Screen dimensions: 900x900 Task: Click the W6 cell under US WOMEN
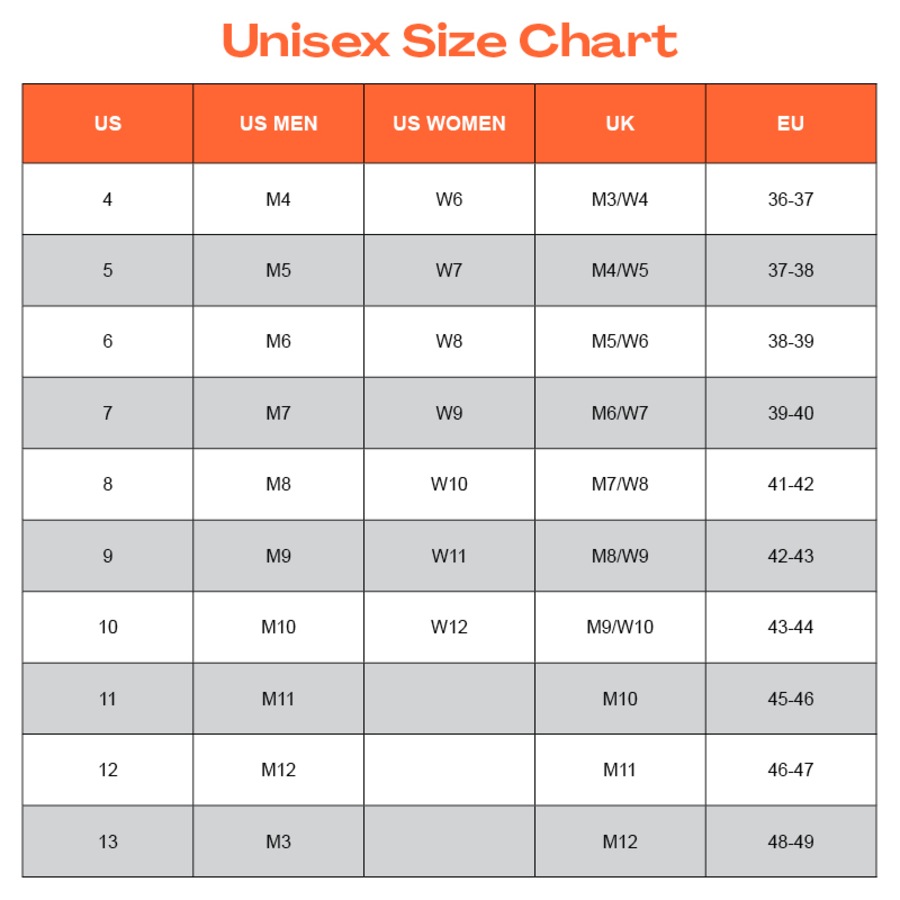(449, 199)
